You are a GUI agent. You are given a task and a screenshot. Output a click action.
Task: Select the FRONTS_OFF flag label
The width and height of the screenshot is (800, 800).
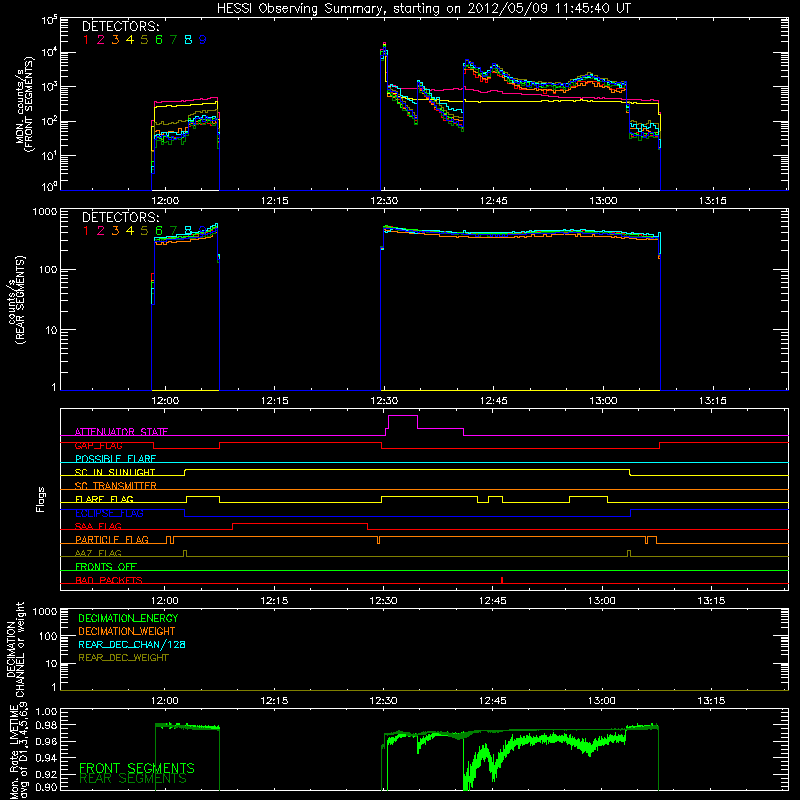[106, 566]
